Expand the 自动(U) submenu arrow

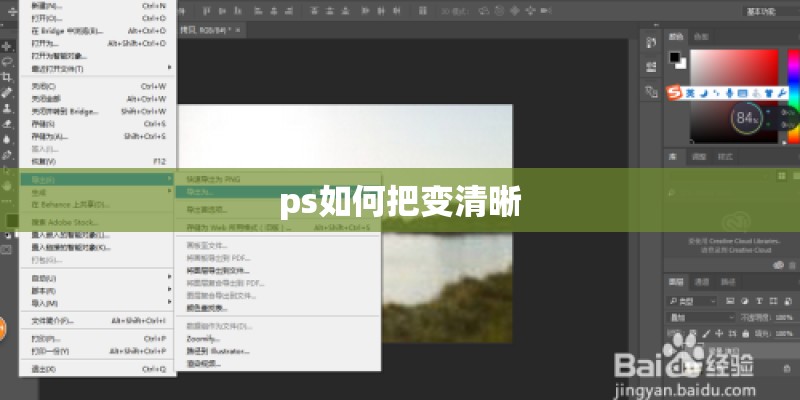pos(169,277)
